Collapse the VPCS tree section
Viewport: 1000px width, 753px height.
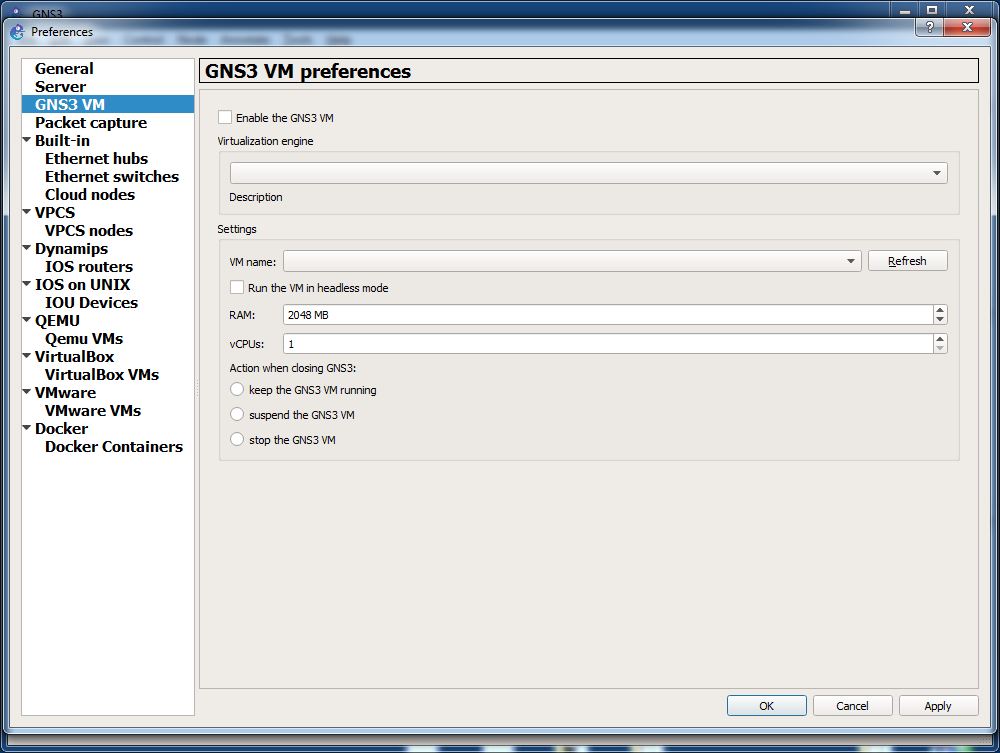(x=27, y=211)
